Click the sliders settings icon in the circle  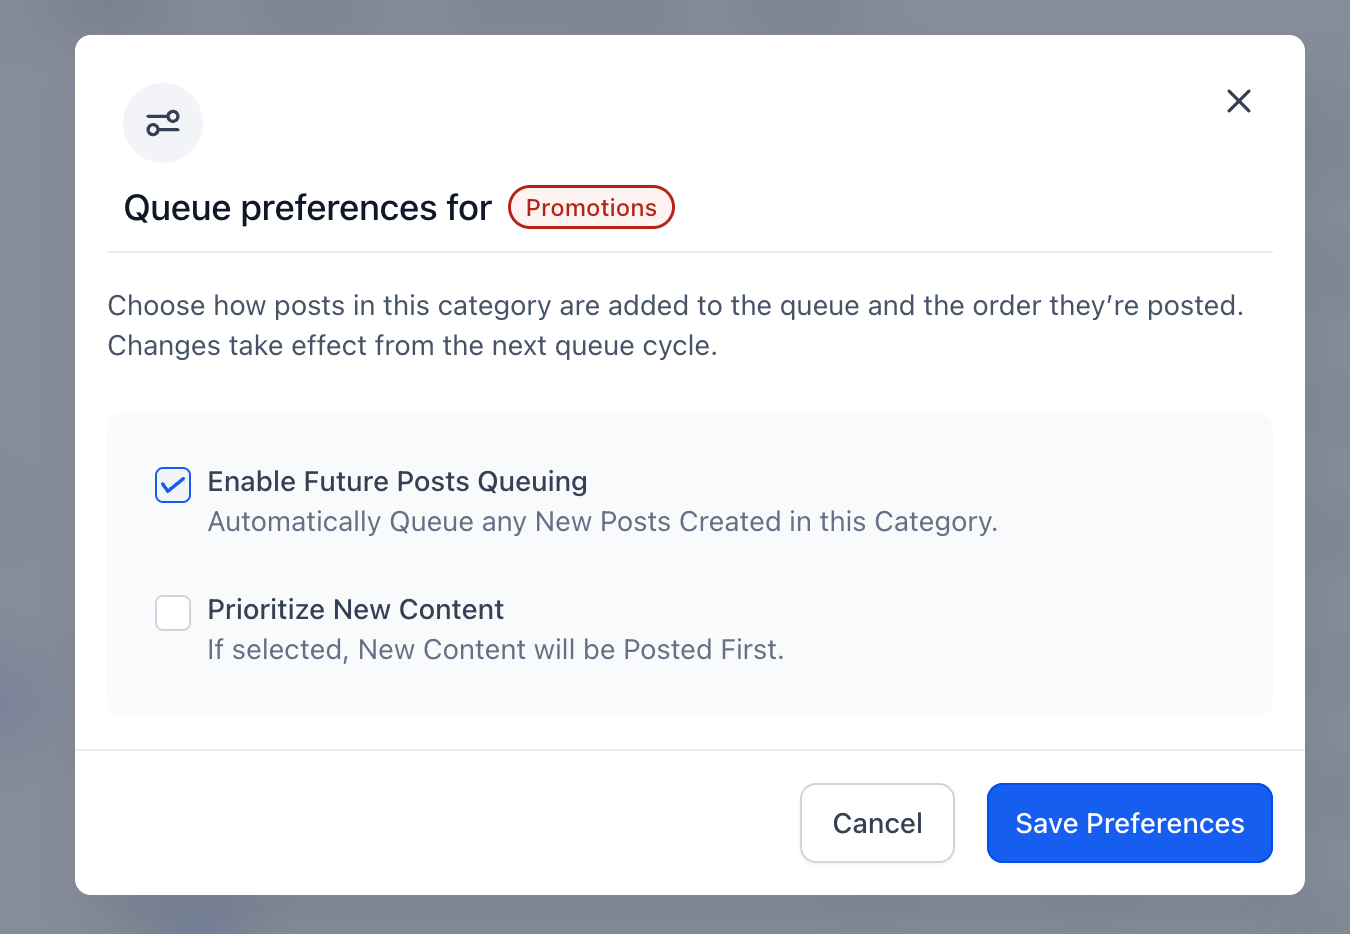pyautogui.click(x=163, y=123)
